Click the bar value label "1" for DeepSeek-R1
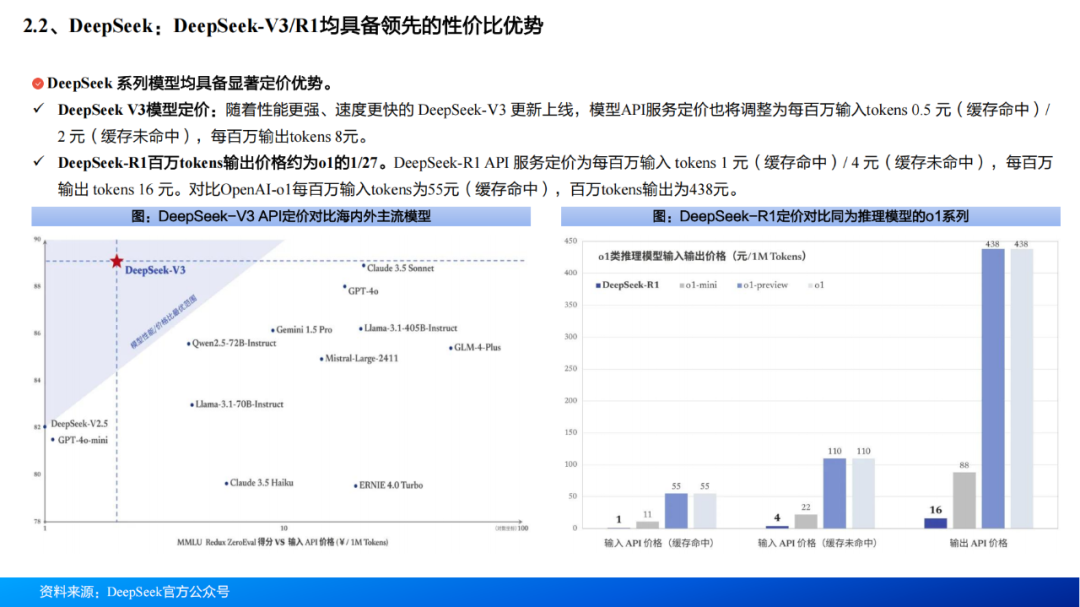The height and width of the screenshot is (607, 1080). (619, 519)
